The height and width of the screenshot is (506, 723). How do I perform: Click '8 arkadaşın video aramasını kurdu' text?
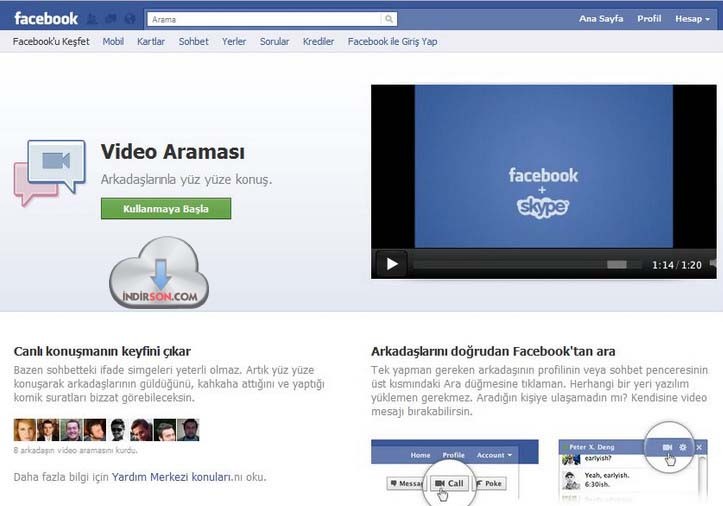[76, 450]
